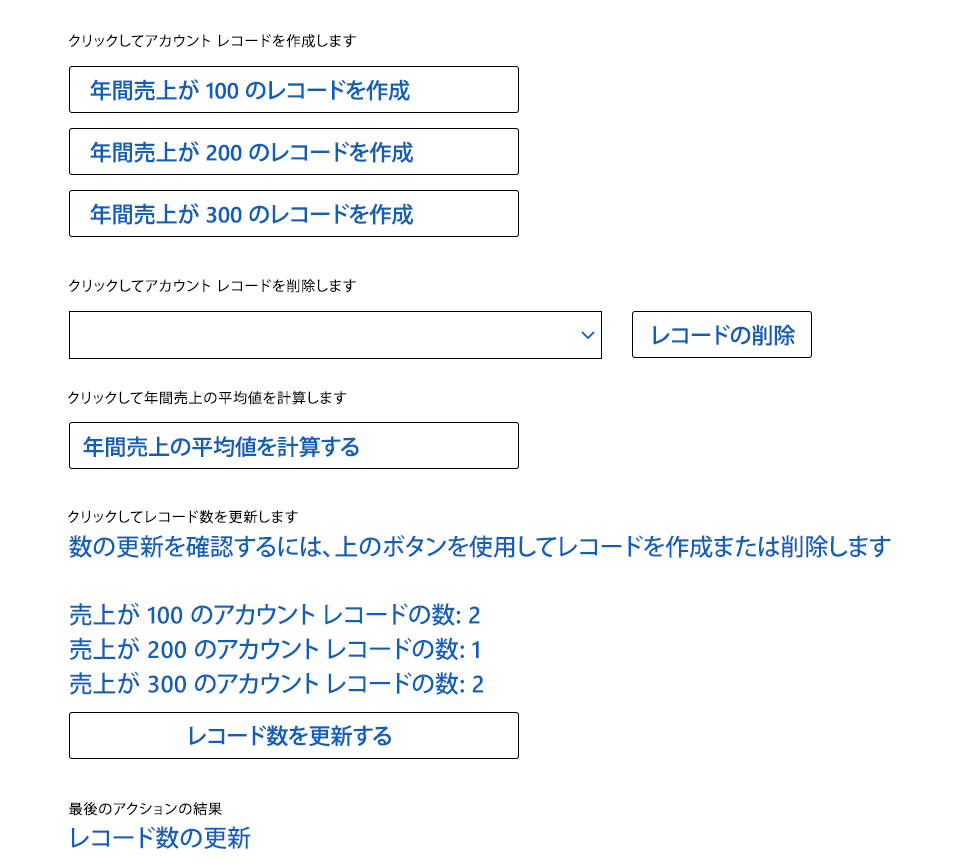Click the レコード数を更新する button
Viewport: 976px width, 868px height.
tap(293, 735)
